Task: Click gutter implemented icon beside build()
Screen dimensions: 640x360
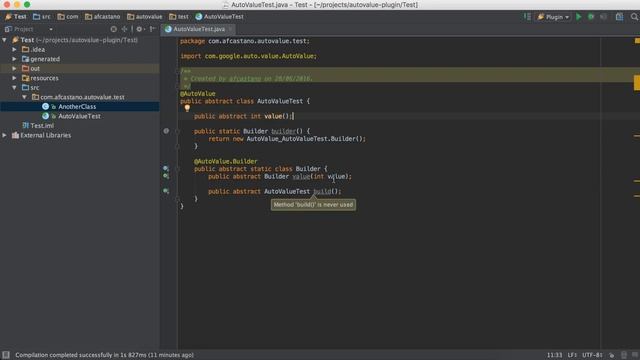Action: (166, 191)
